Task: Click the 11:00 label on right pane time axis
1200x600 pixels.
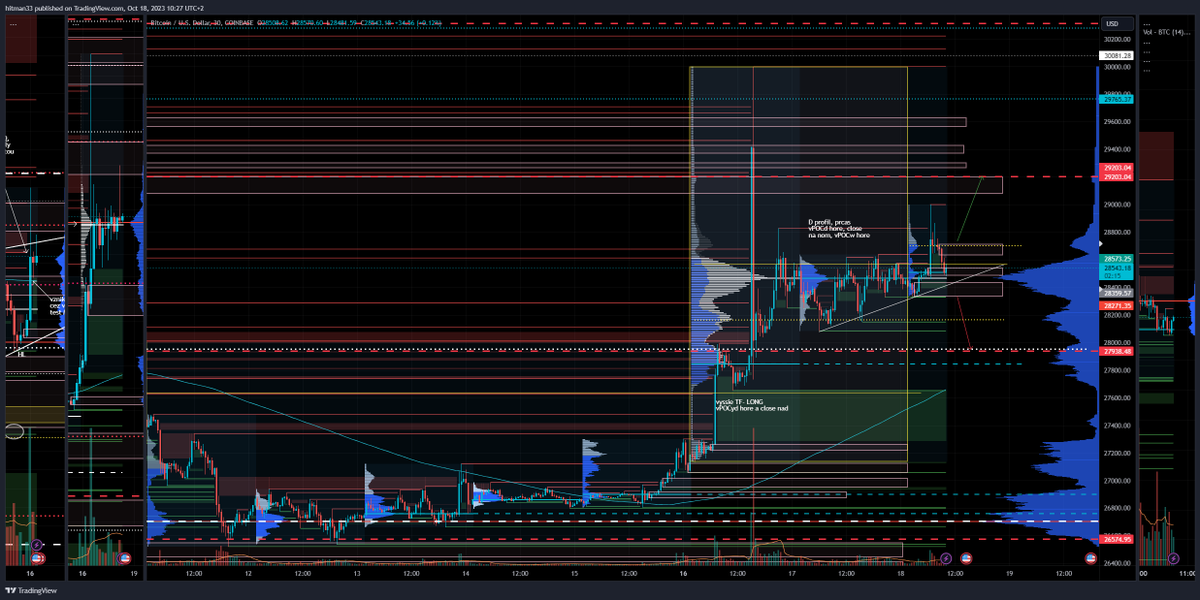Action: (x=1187, y=574)
